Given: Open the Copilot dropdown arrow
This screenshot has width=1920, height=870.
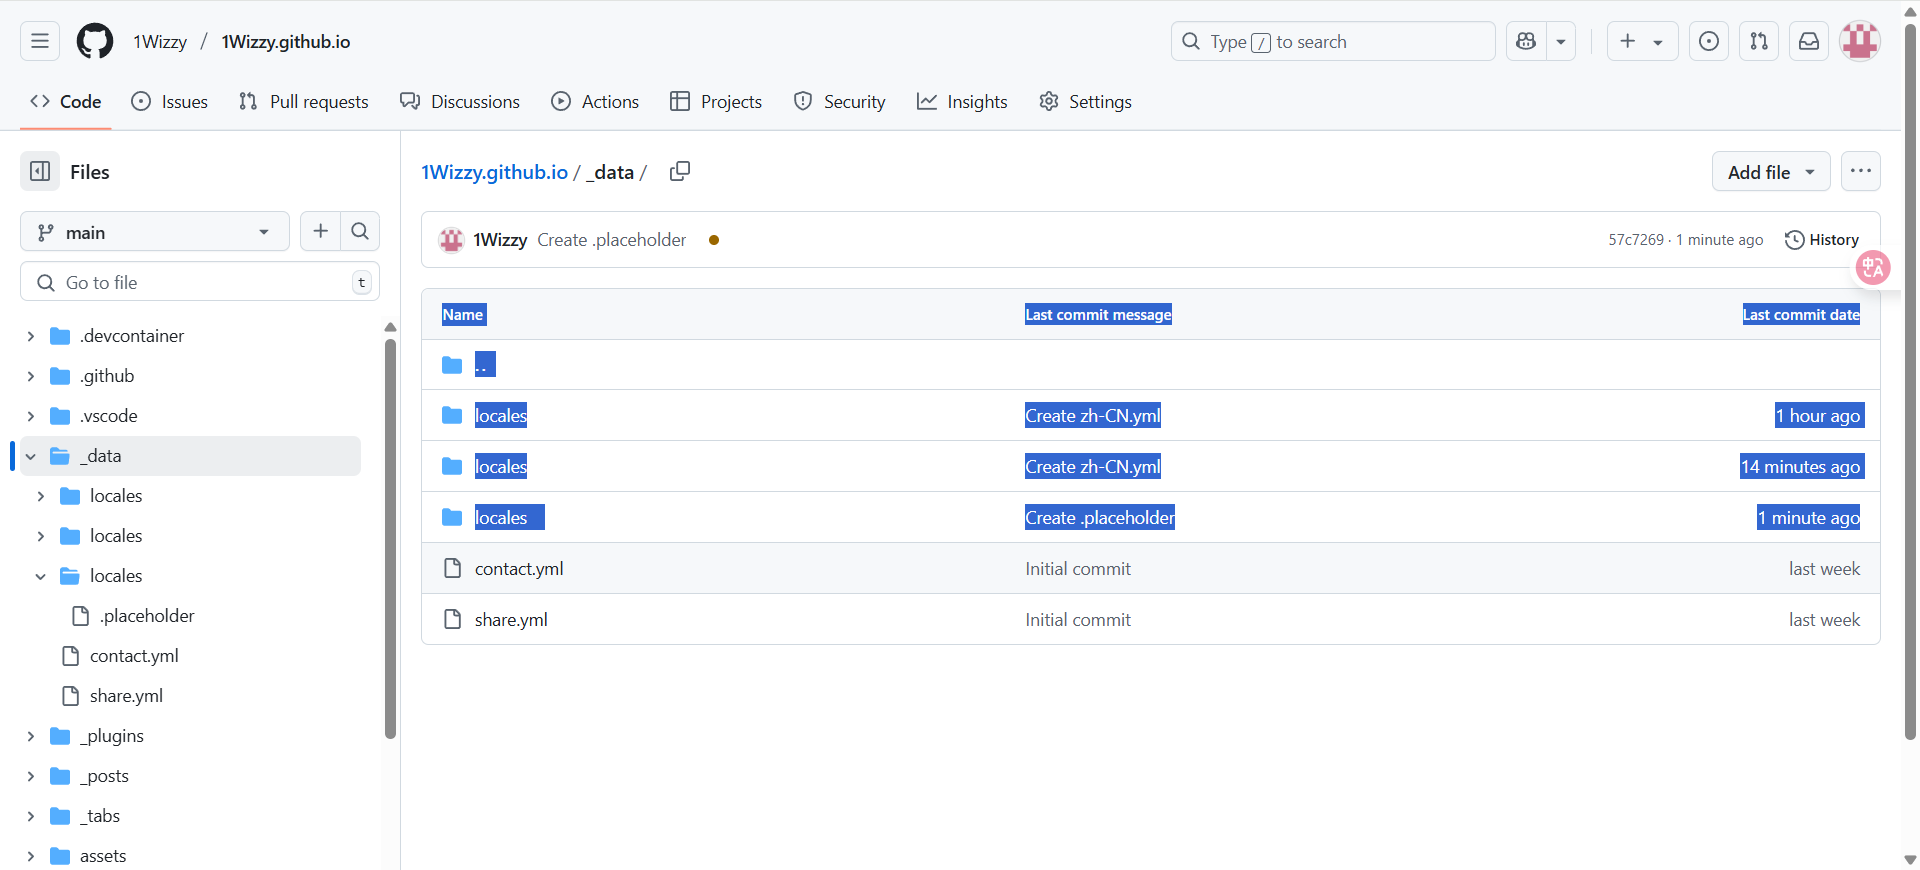Looking at the screenshot, I should (1561, 41).
